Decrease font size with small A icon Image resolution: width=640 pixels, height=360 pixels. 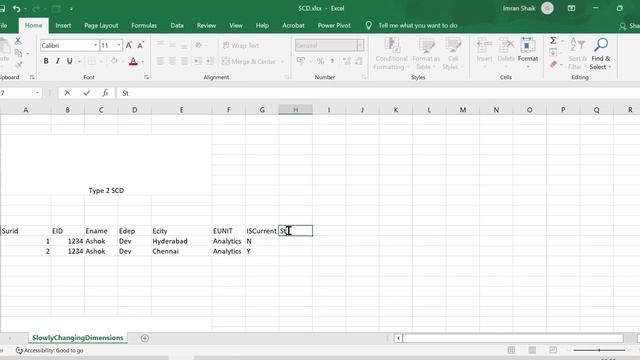[140, 45]
